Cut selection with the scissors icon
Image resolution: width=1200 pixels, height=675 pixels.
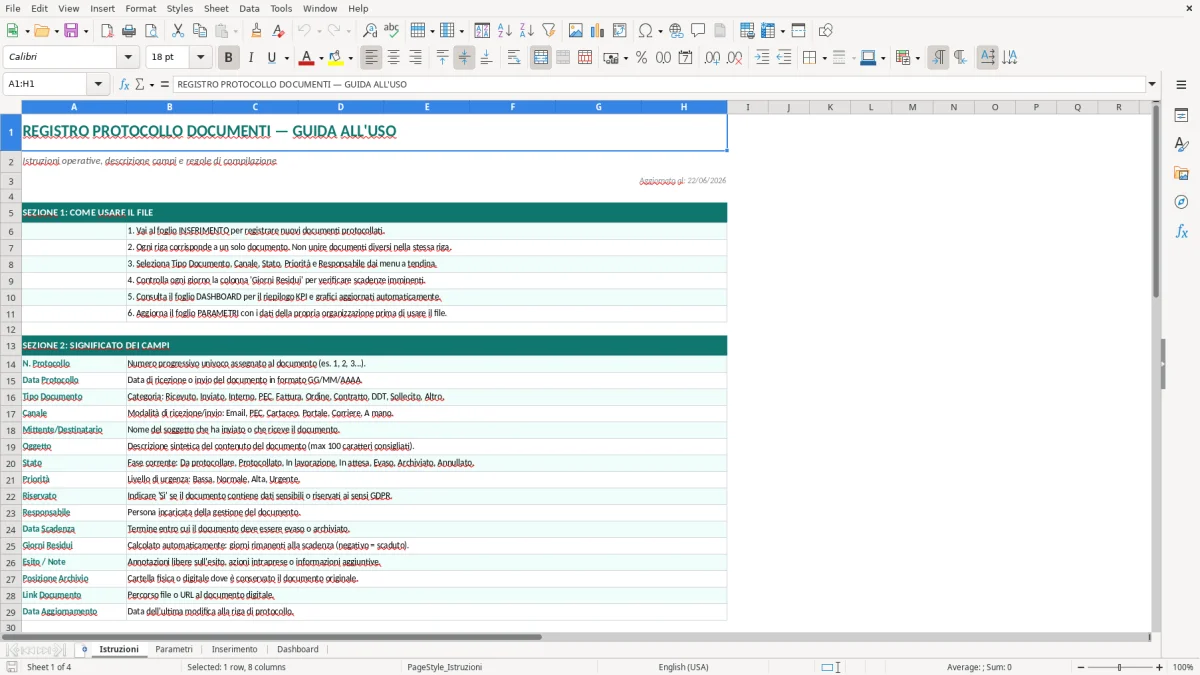coord(178,31)
